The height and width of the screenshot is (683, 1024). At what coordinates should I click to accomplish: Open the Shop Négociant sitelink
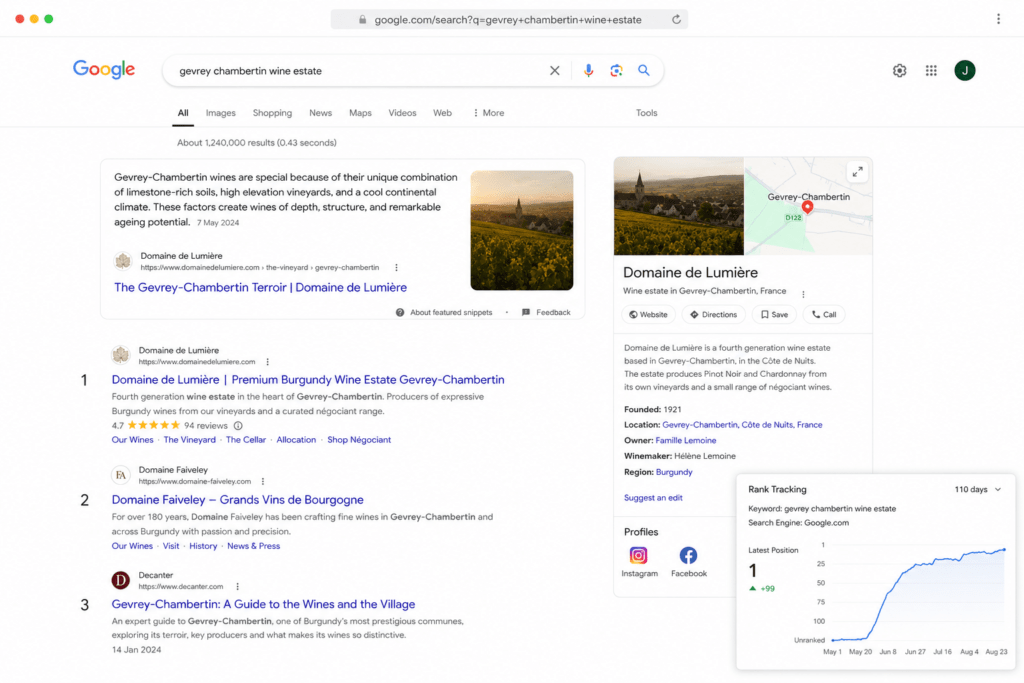[359, 440]
